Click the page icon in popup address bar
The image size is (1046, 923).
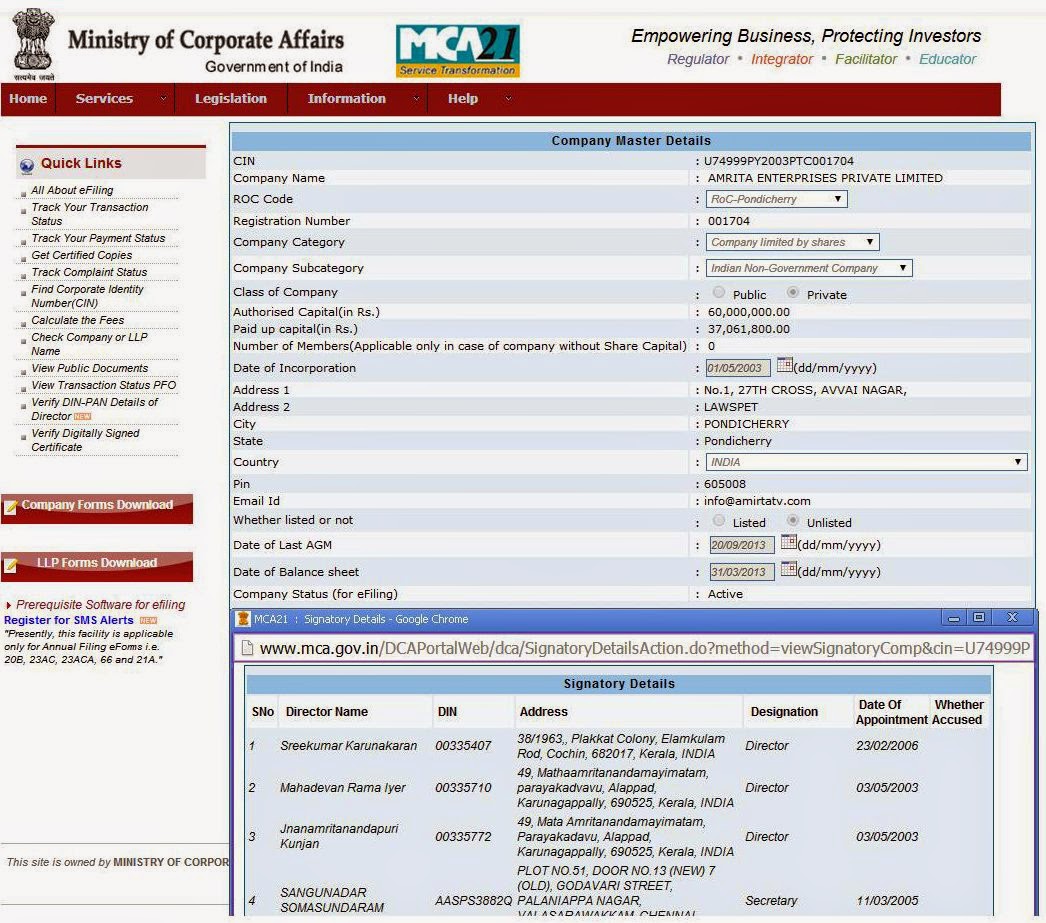coord(247,648)
